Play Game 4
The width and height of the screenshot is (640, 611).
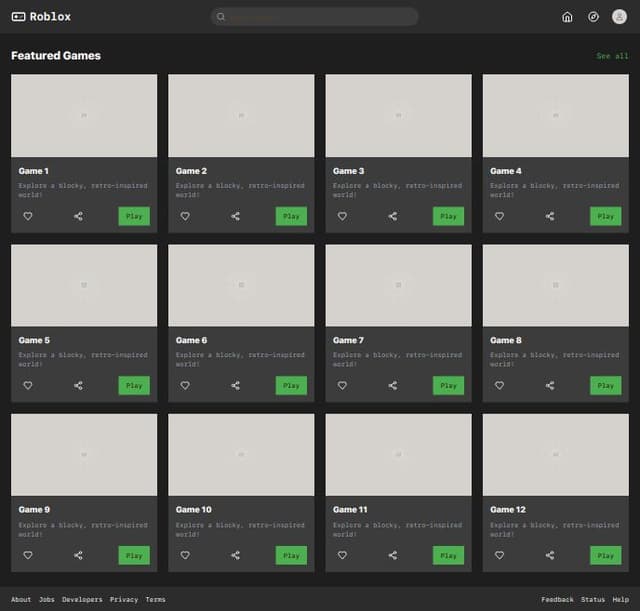(x=606, y=216)
